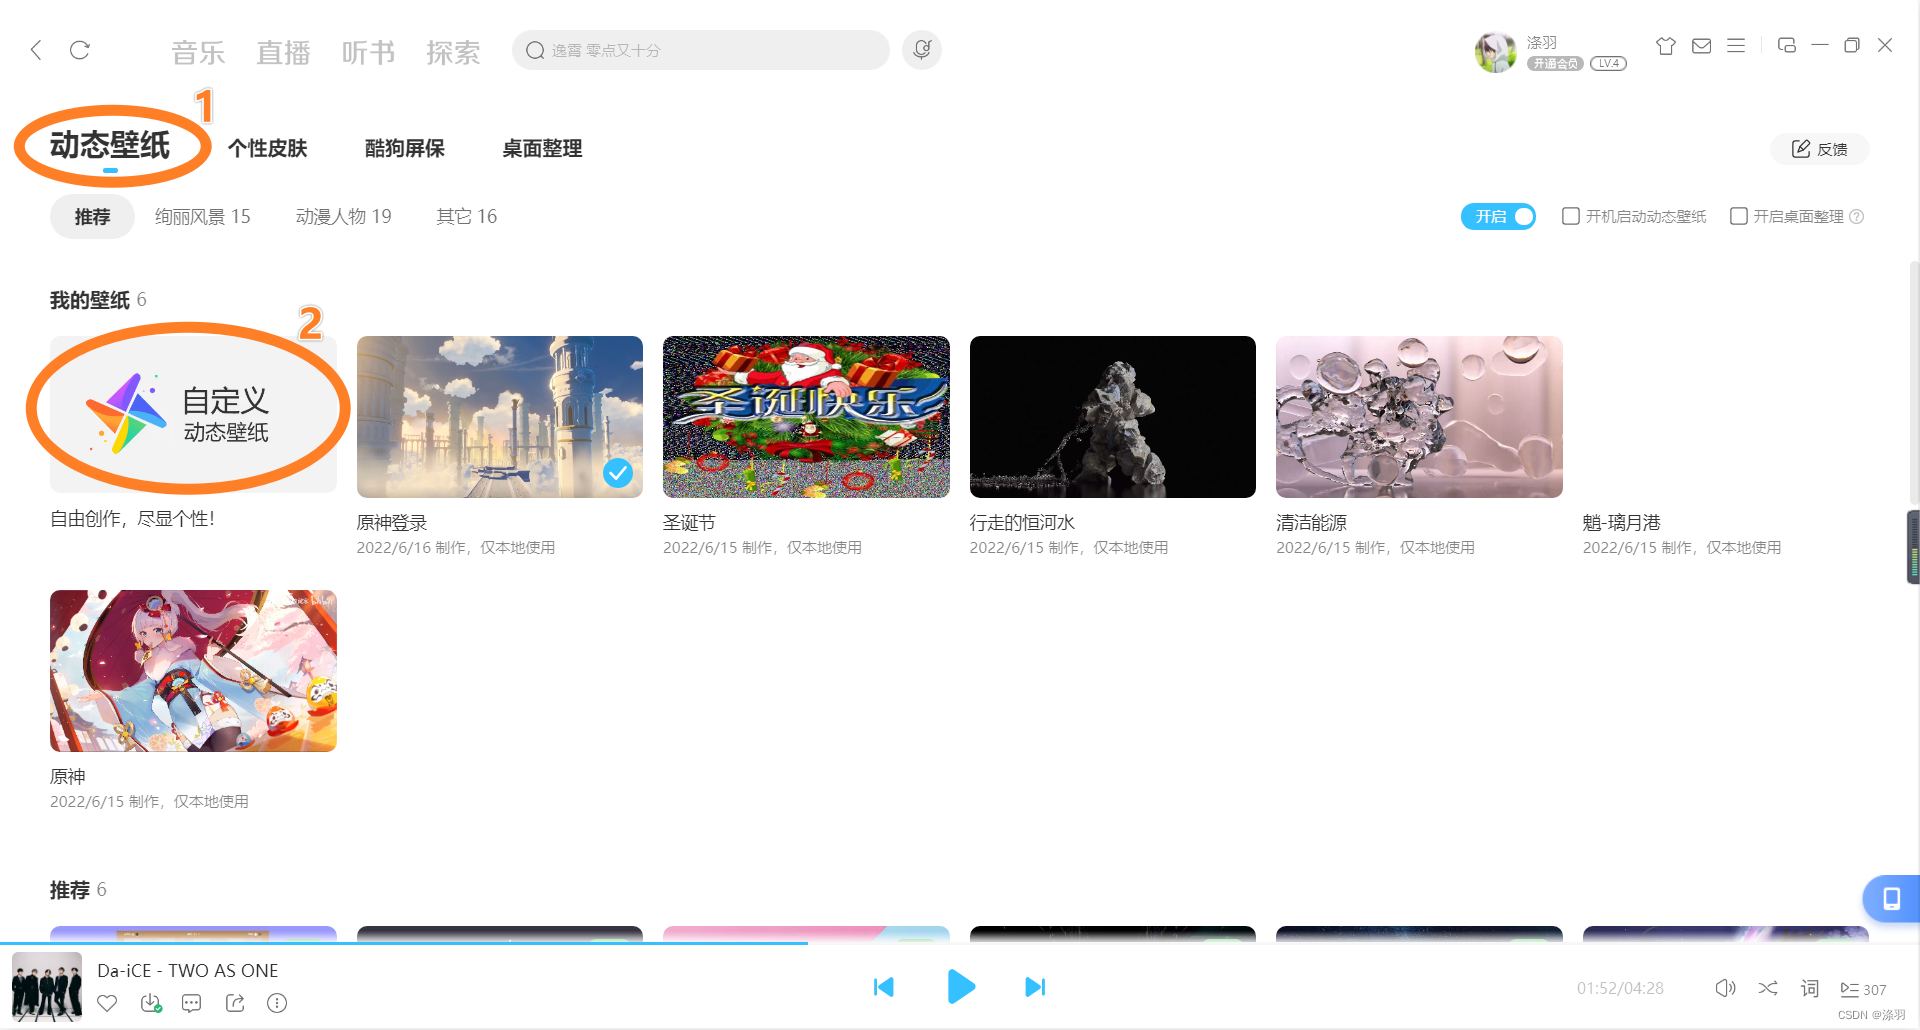Select the 圣诞节 wallpaper thumbnail

(x=806, y=417)
